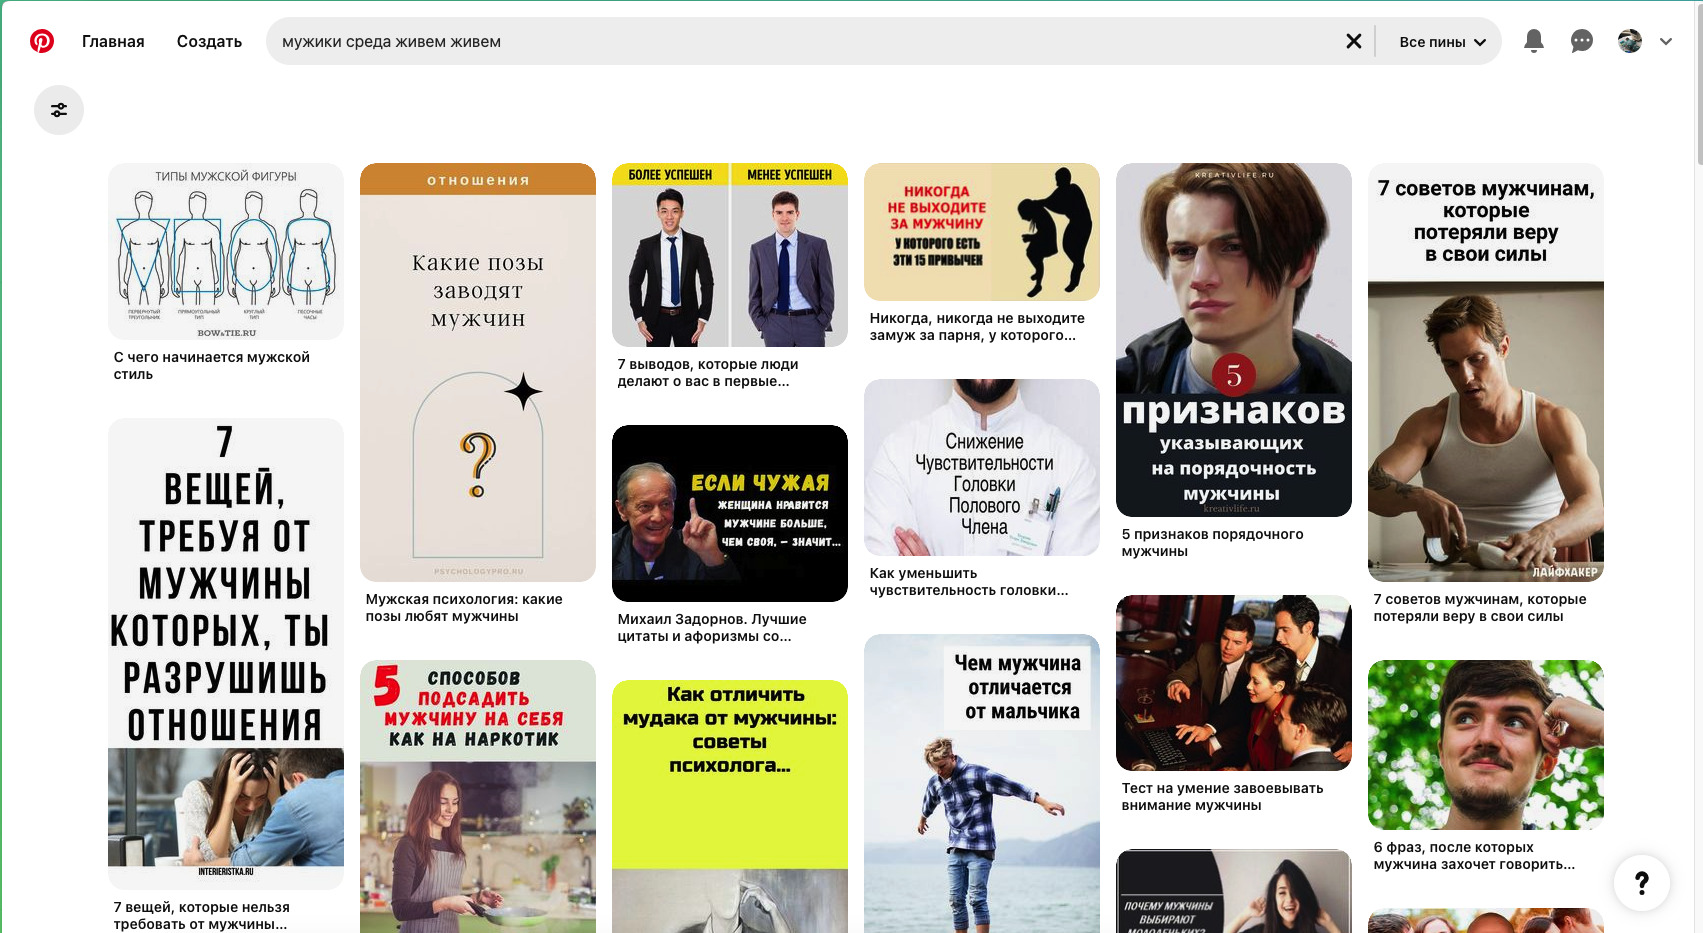This screenshot has height=933, width=1703.
Task: Open the '5 способов подсадить мужчину' pin
Action: [x=478, y=796]
